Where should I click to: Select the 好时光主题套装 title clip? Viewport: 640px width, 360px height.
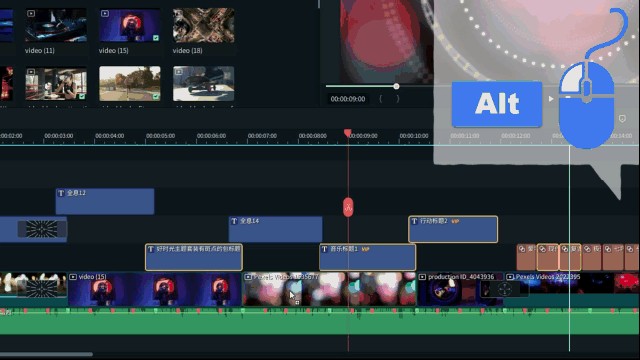pos(194,257)
